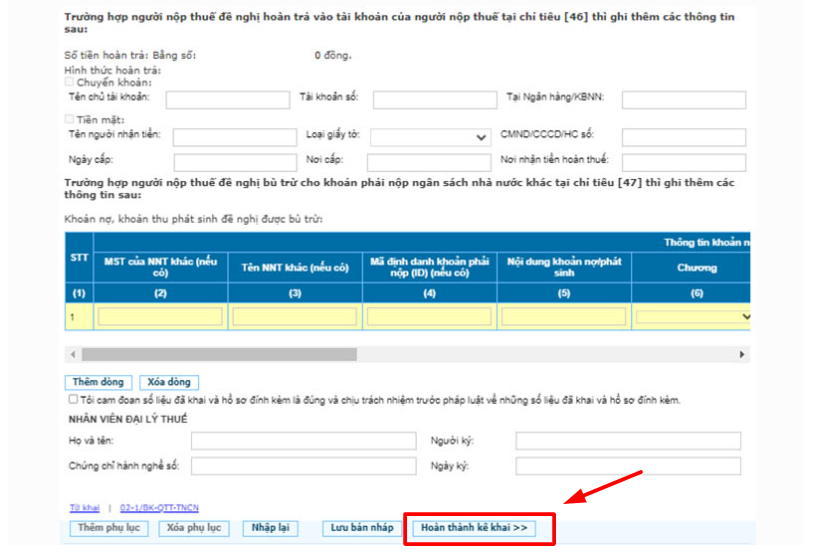Click Thêm dòng to add a row
Viewport: 815px width, 555px height.
pyautogui.click(x=98, y=382)
